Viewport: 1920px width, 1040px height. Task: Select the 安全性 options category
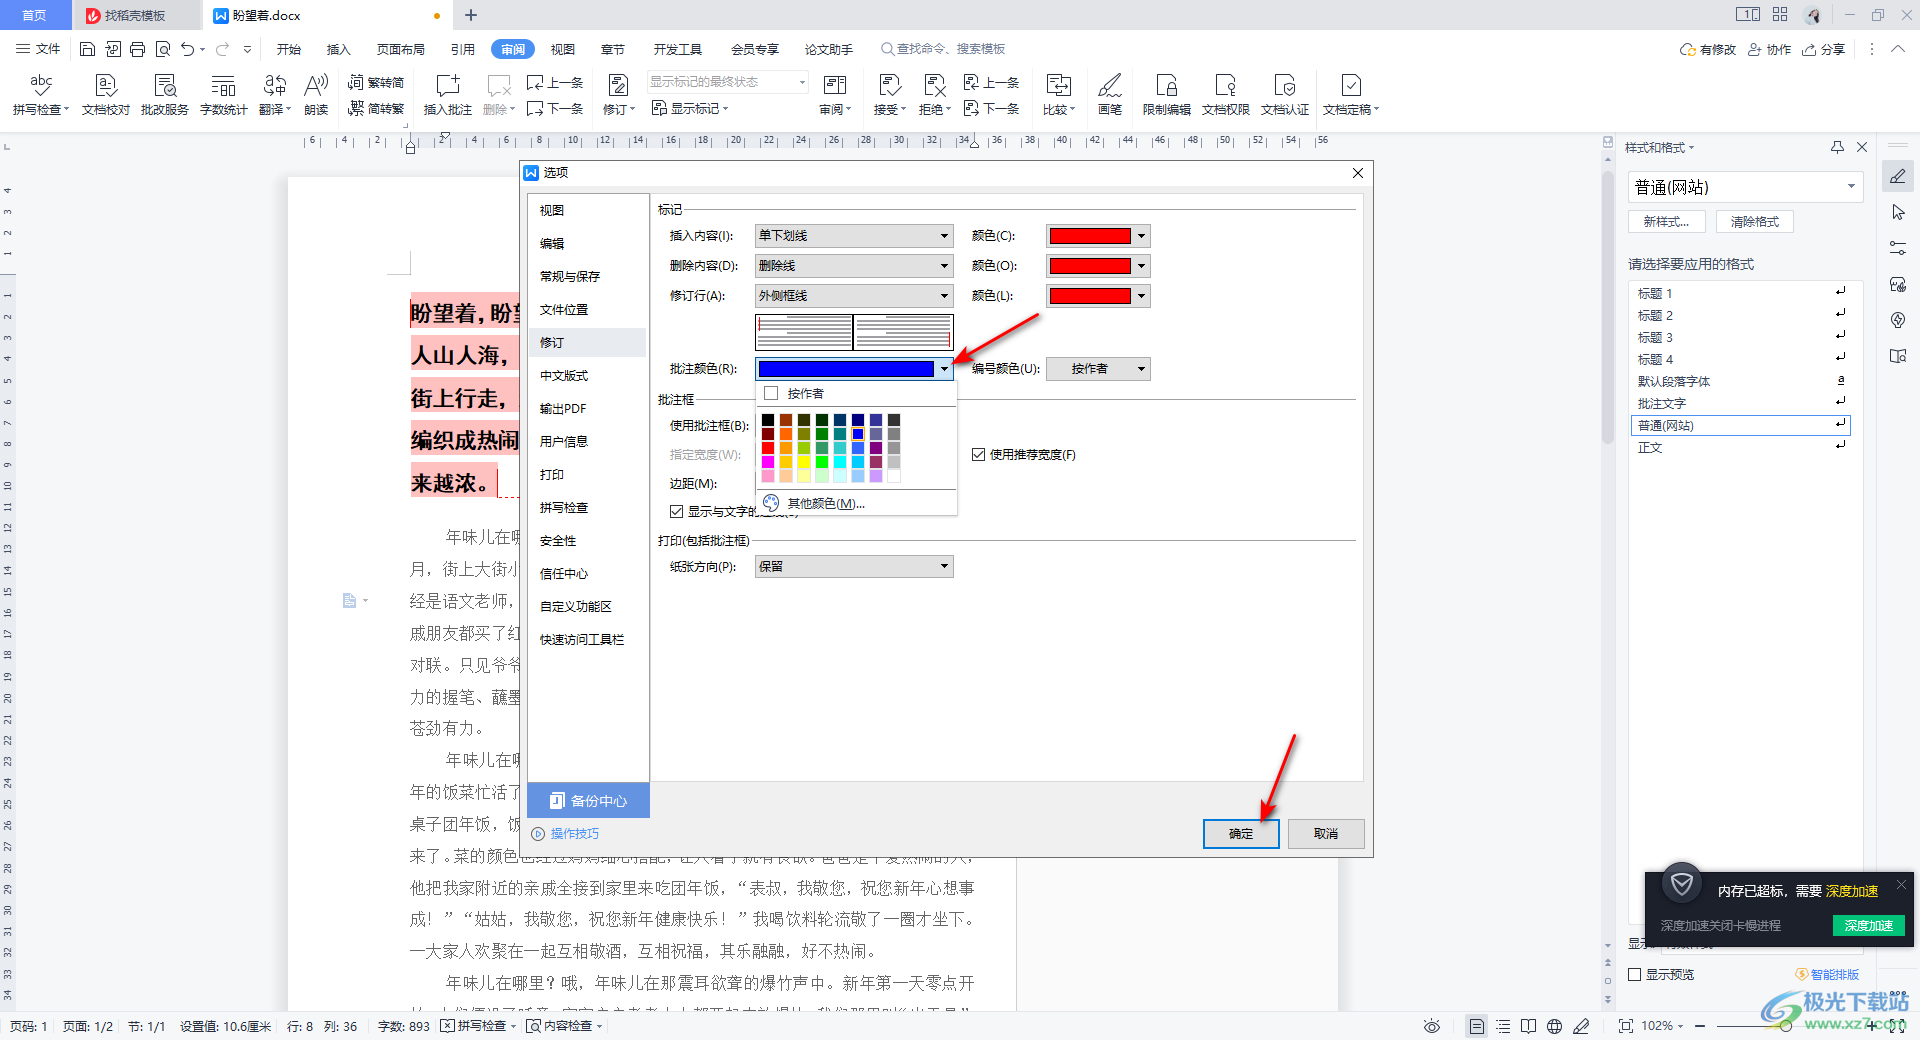coord(587,540)
